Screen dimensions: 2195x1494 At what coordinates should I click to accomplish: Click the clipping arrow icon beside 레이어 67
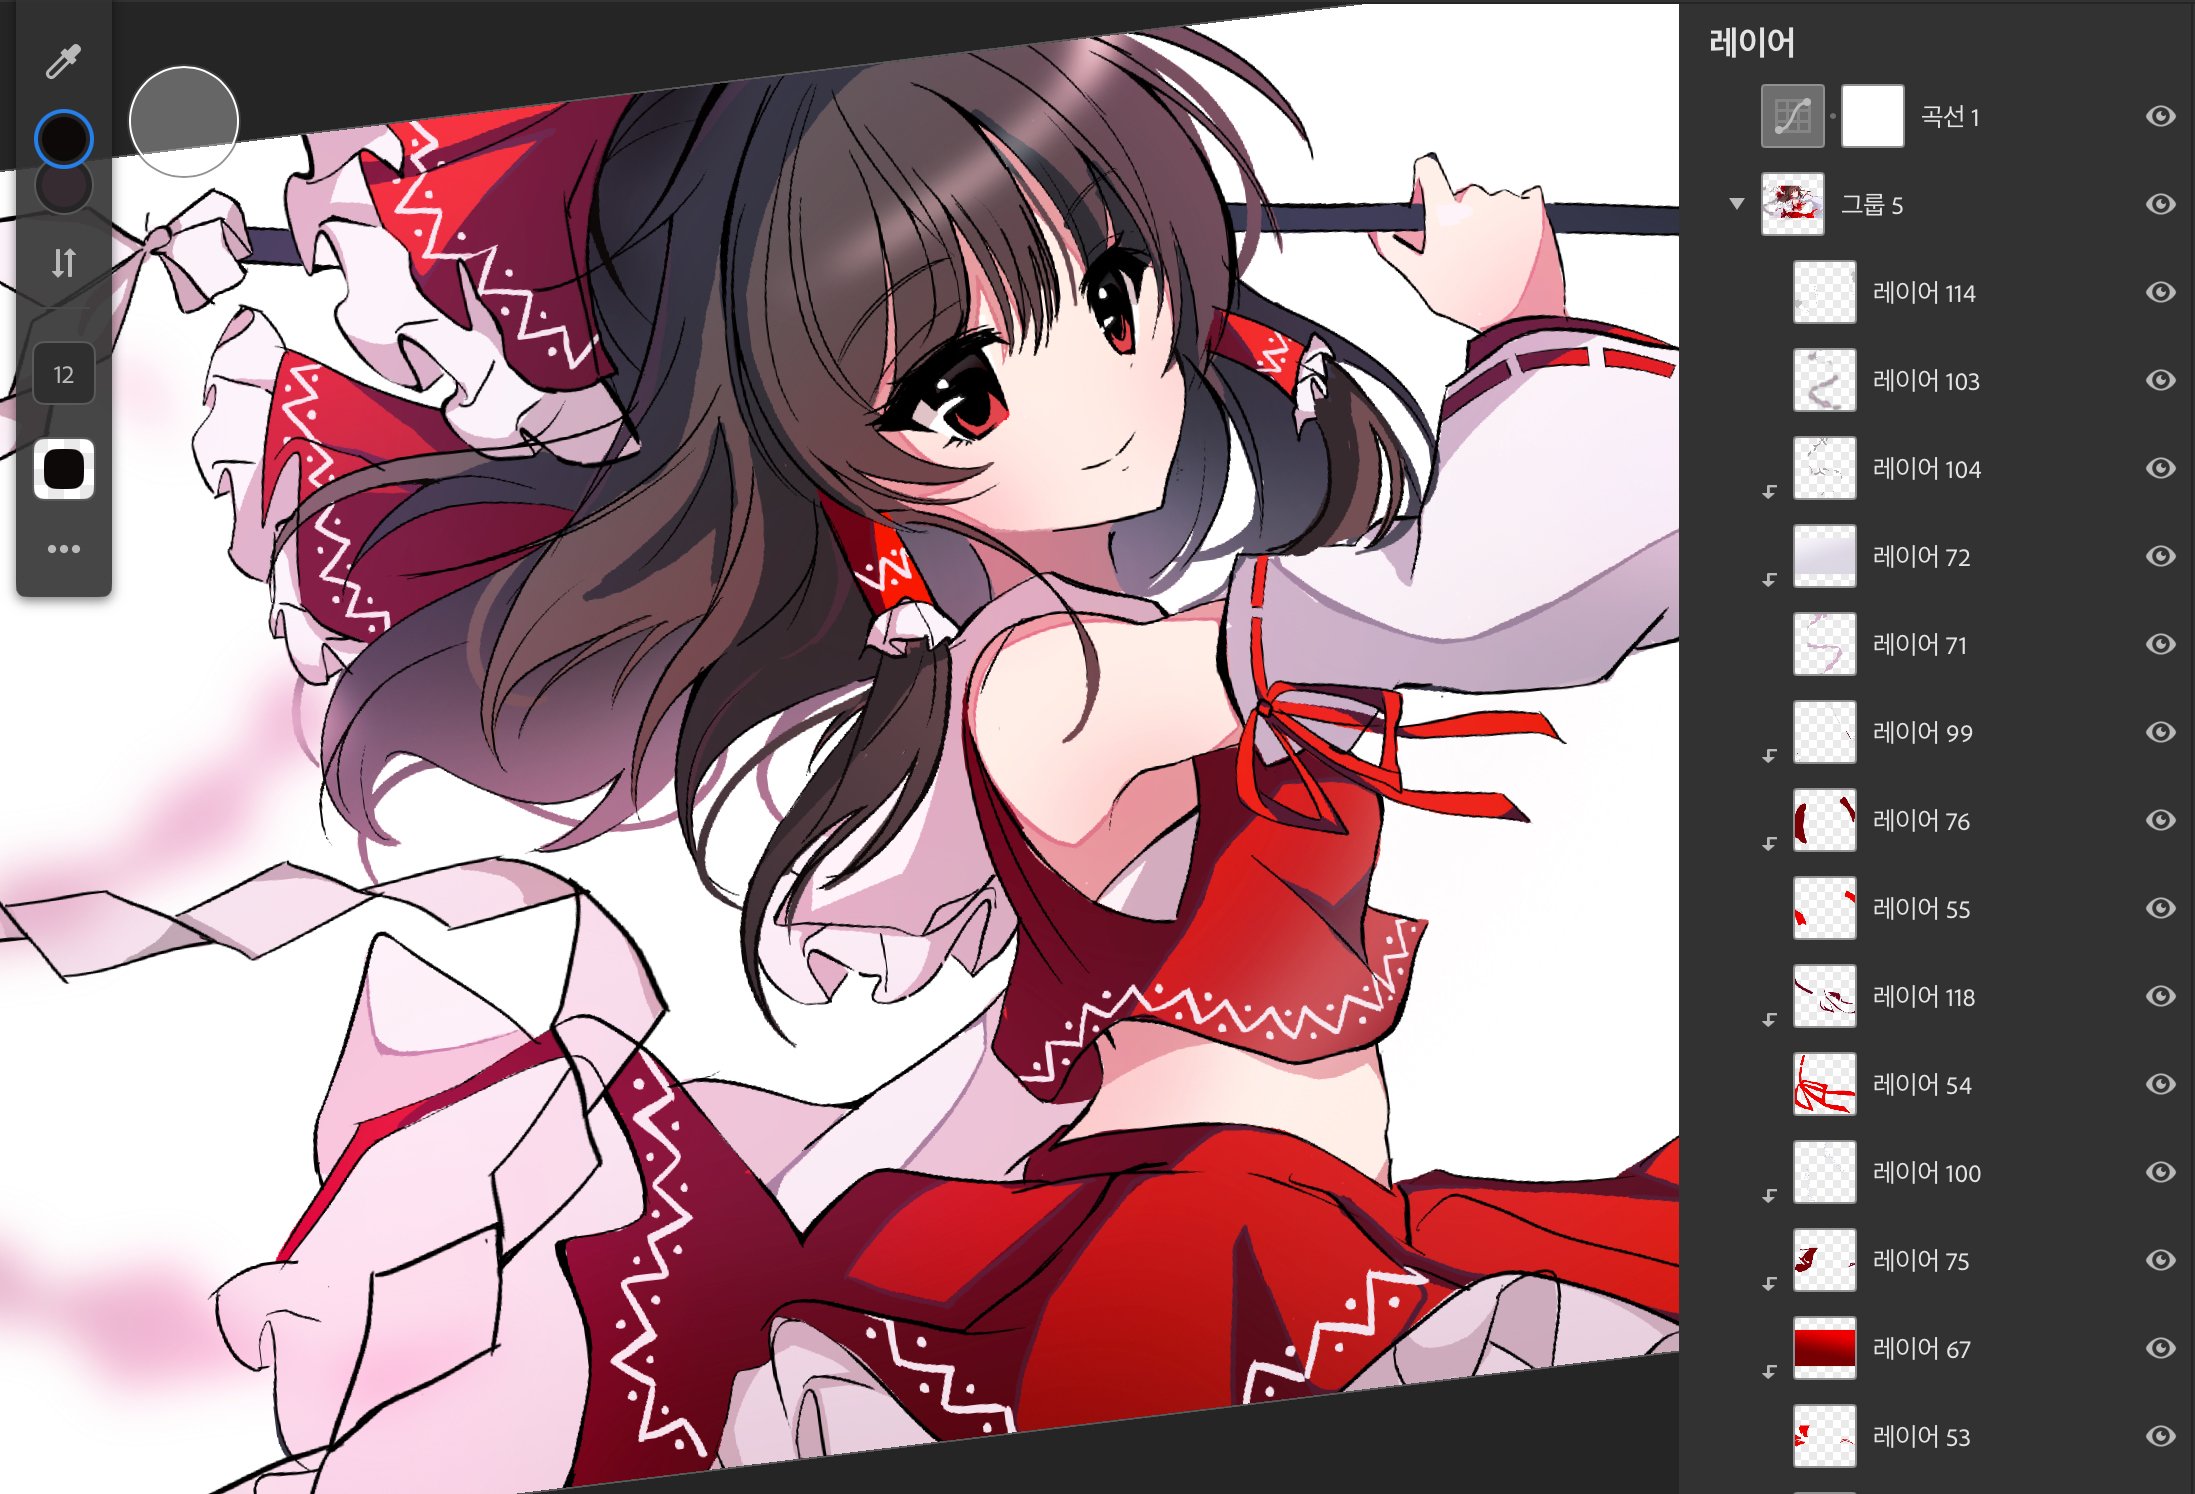click(x=1769, y=1371)
